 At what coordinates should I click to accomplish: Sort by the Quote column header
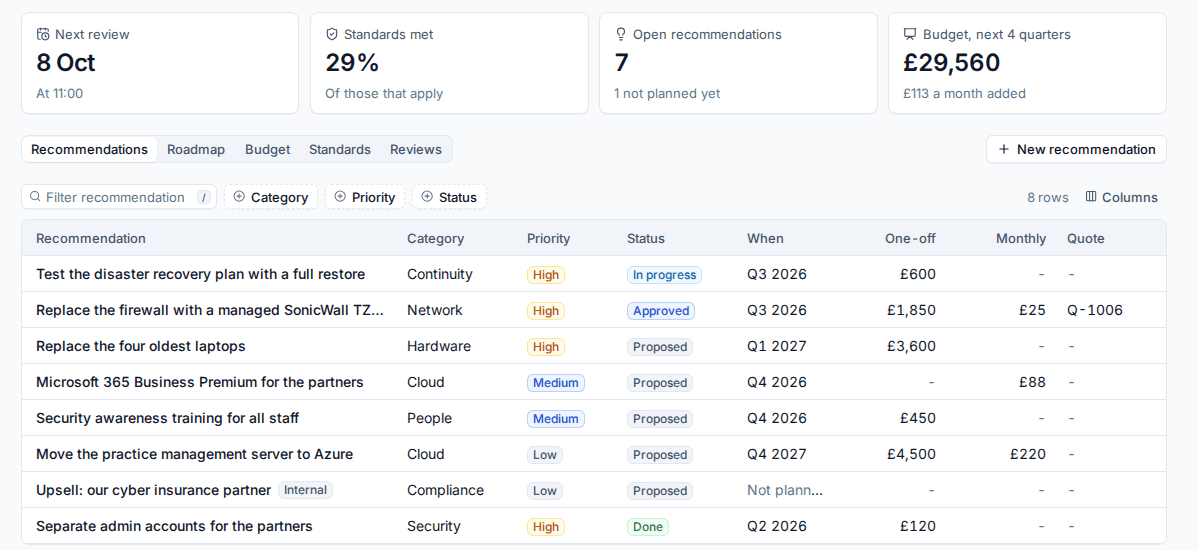(1086, 238)
